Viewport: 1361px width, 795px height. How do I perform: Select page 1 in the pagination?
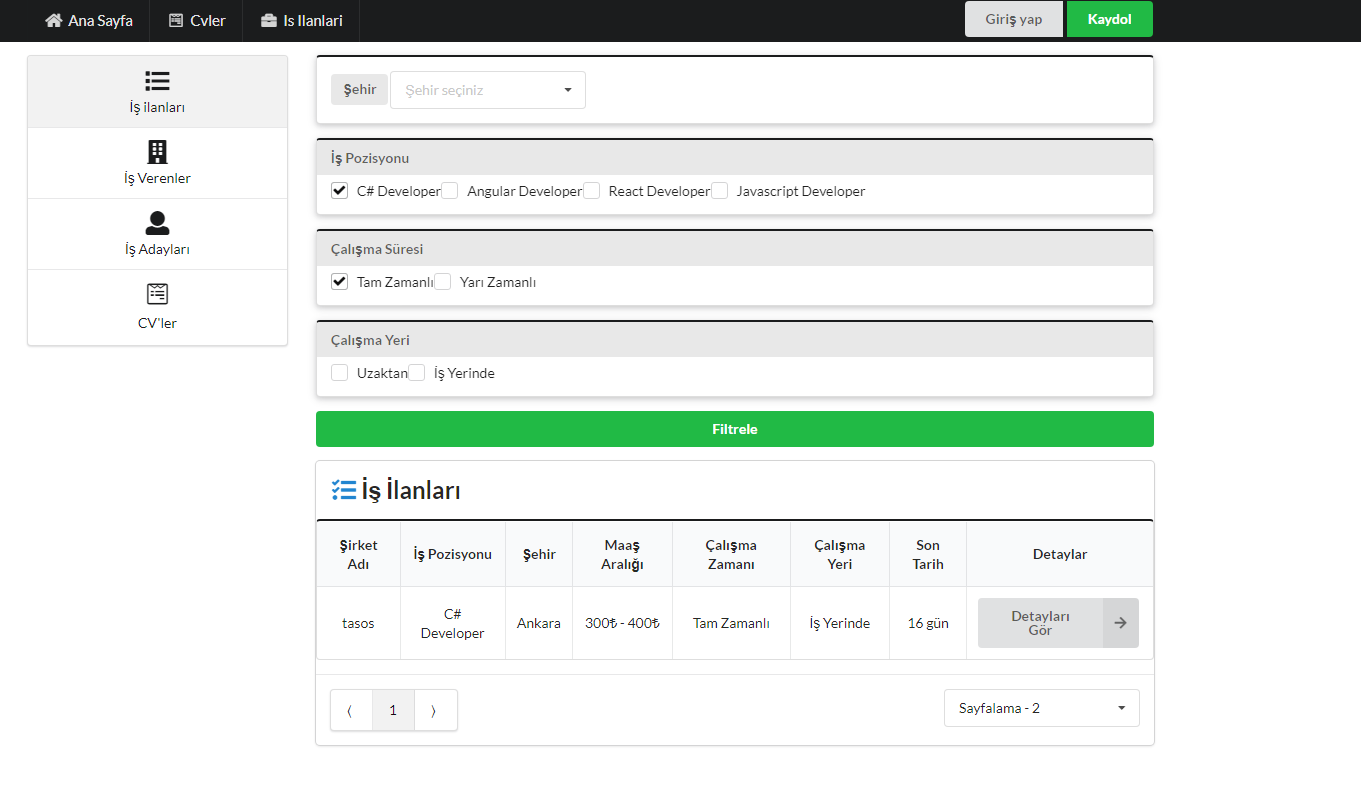[393, 710]
